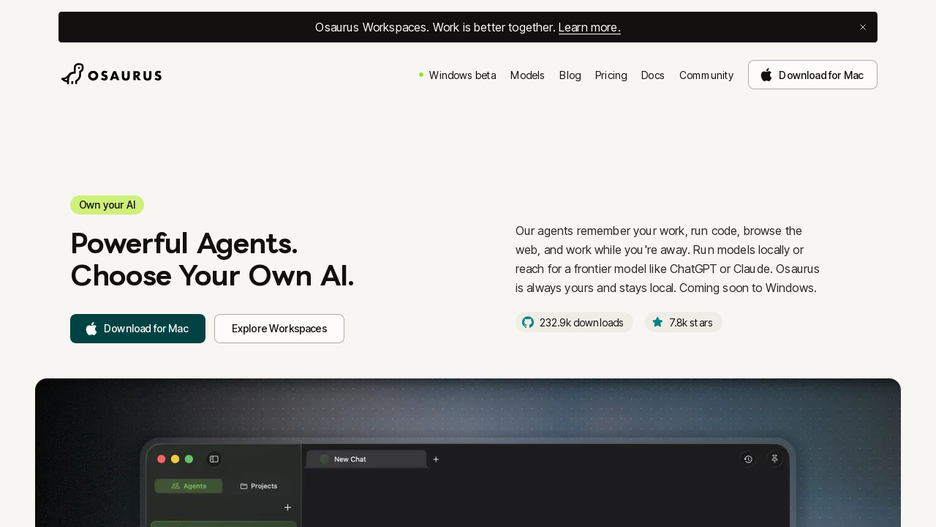The width and height of the screenshot is (936, 527).
Task: Click the history clock icon in app preview
Action: (x=748, y=459)
